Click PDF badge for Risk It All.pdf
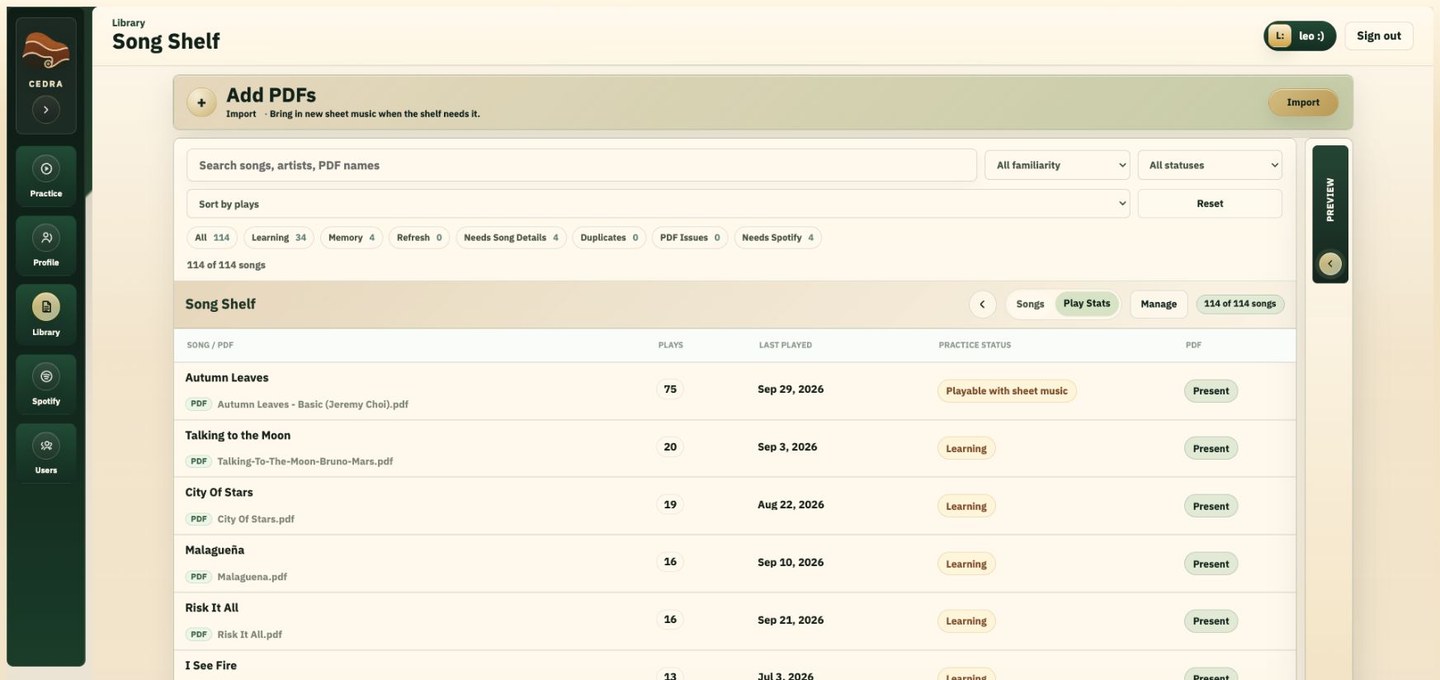This screenshot has width=1440, height=680. click(x=199, y=634)
